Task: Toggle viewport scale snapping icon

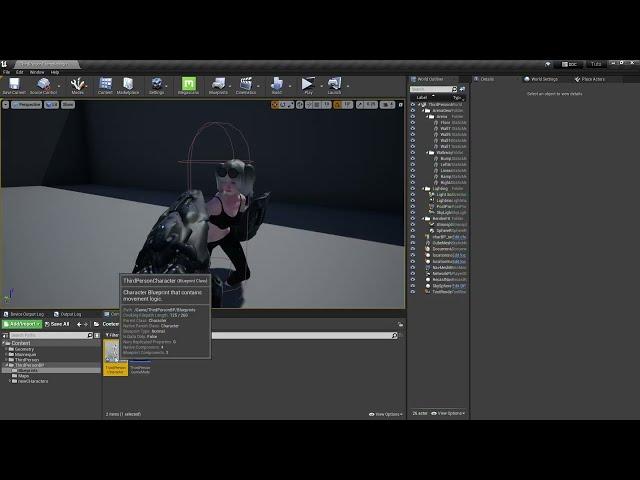Action: pos(360,105)
